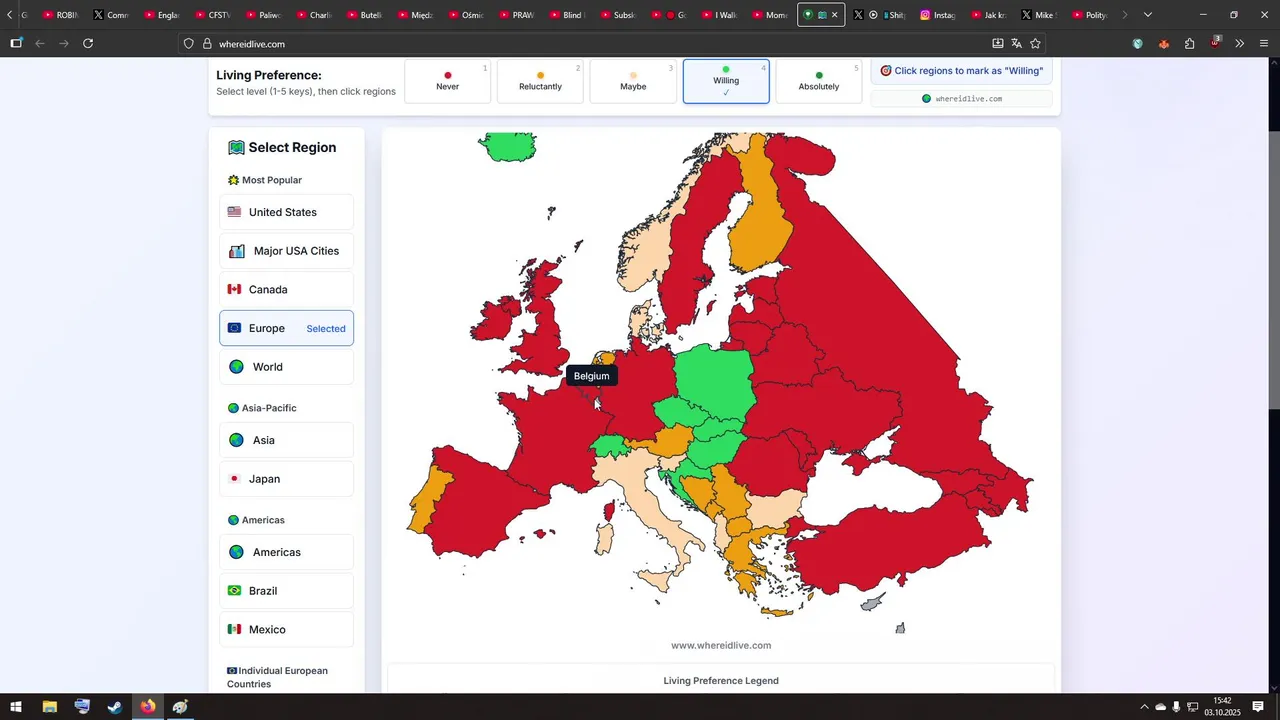
Task: Open uBlock Origin icon with badge 3
Action: (x=1215, y=43)
